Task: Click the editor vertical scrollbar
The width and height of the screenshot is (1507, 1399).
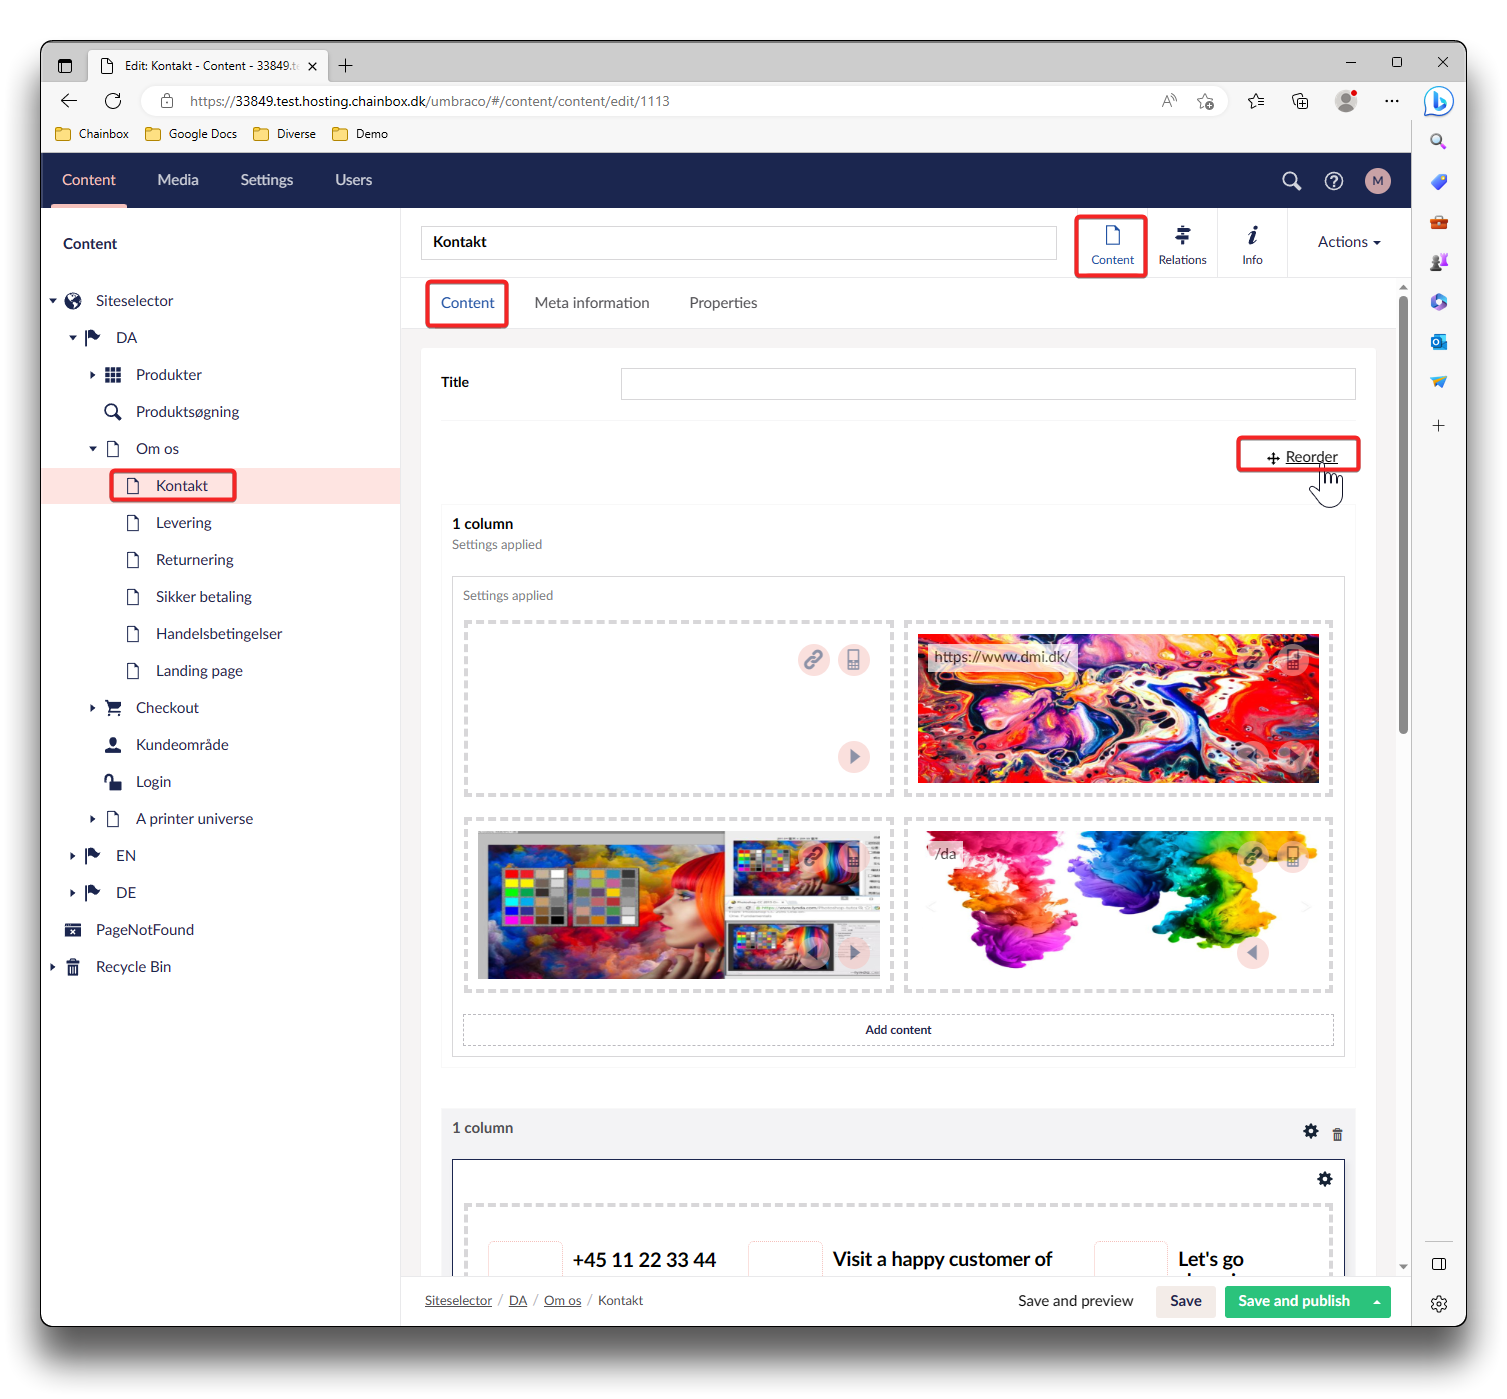Action: click(1403, 515)
